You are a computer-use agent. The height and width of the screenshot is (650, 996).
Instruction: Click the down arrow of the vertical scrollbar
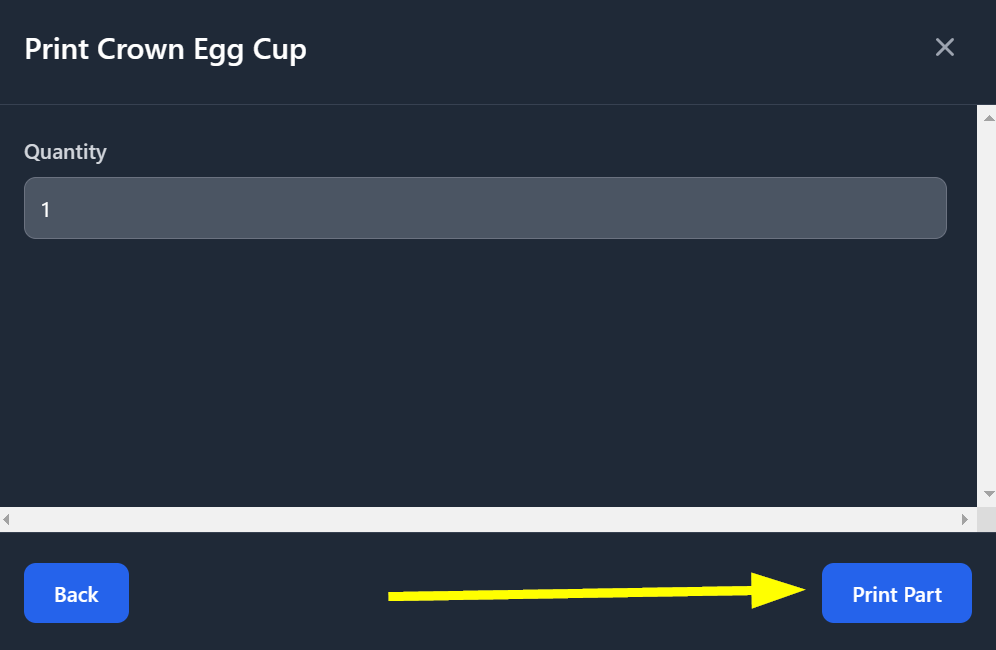click(x=988, y=494)
